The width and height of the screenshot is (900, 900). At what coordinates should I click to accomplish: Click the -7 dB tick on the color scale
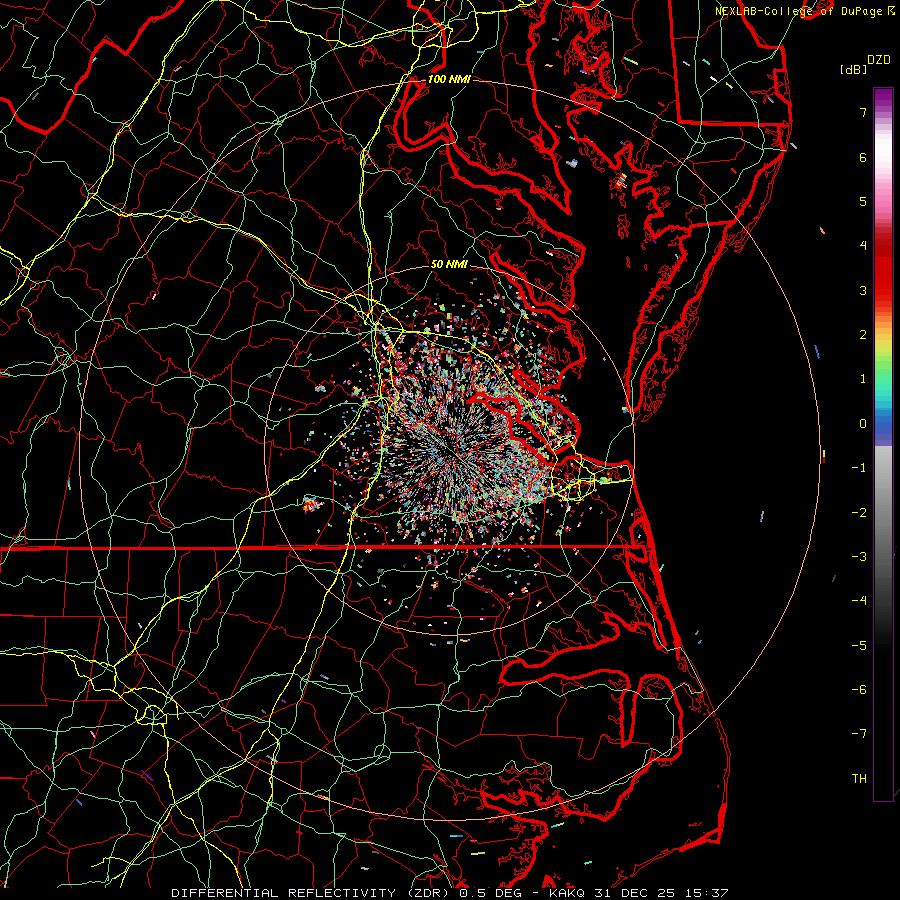click(859, 734)
